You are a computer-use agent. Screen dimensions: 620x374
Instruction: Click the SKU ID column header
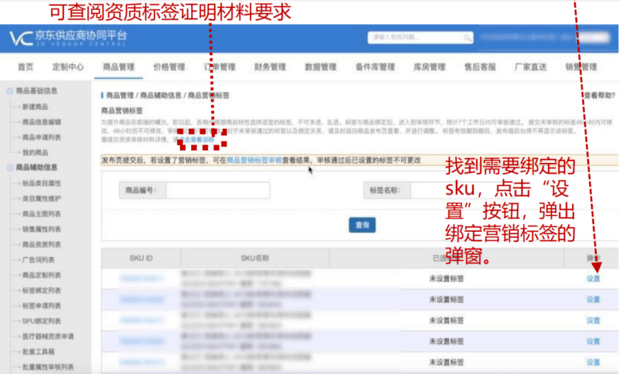(x=141, y=258)
